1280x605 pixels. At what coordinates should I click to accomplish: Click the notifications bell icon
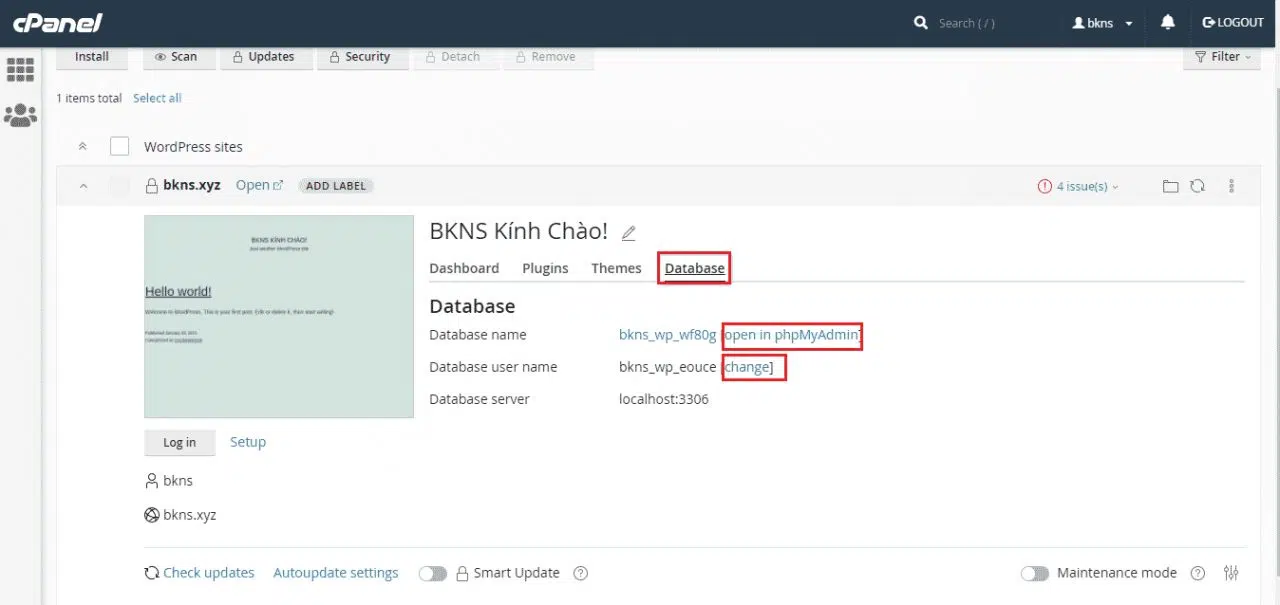click(1167, 22)
